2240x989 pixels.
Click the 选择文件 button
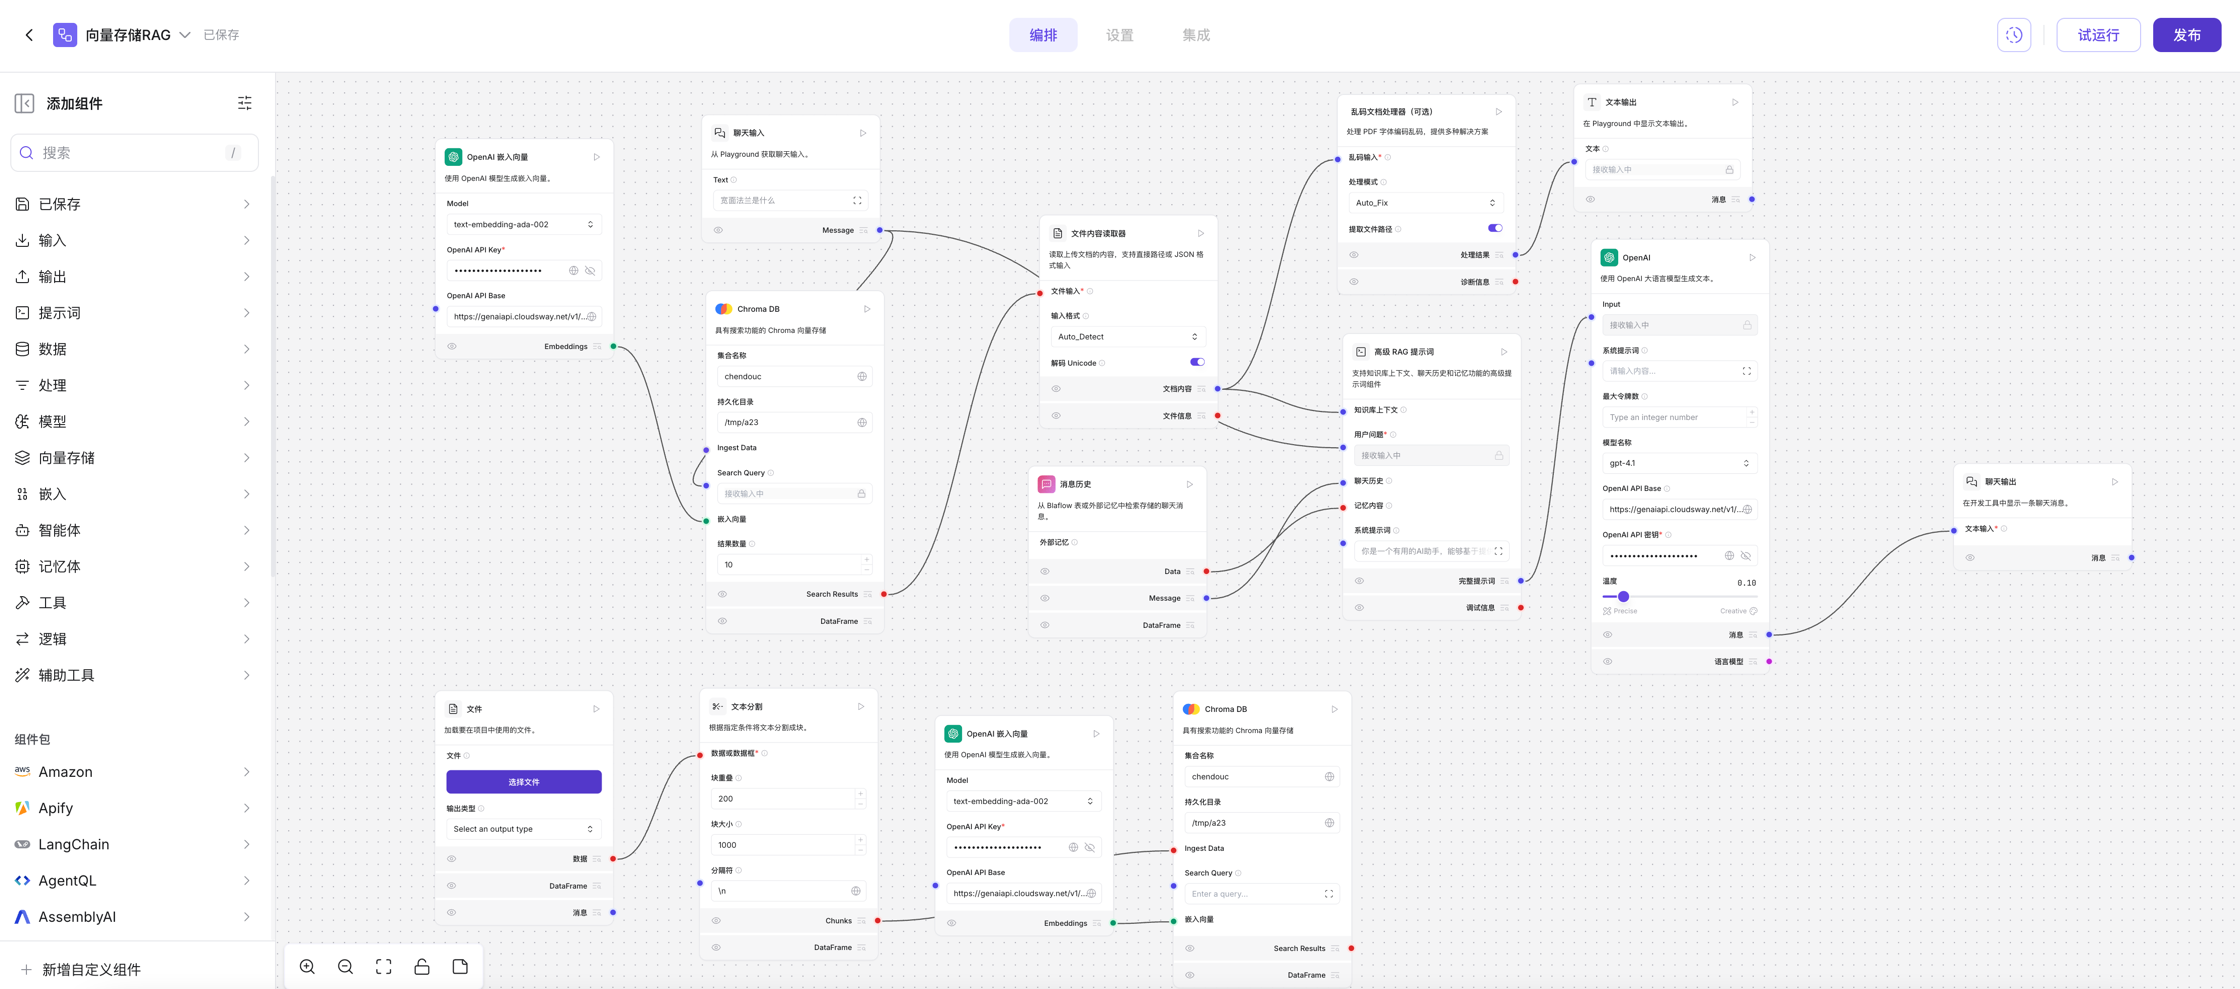pyautogui.click(x=523, y=782)
